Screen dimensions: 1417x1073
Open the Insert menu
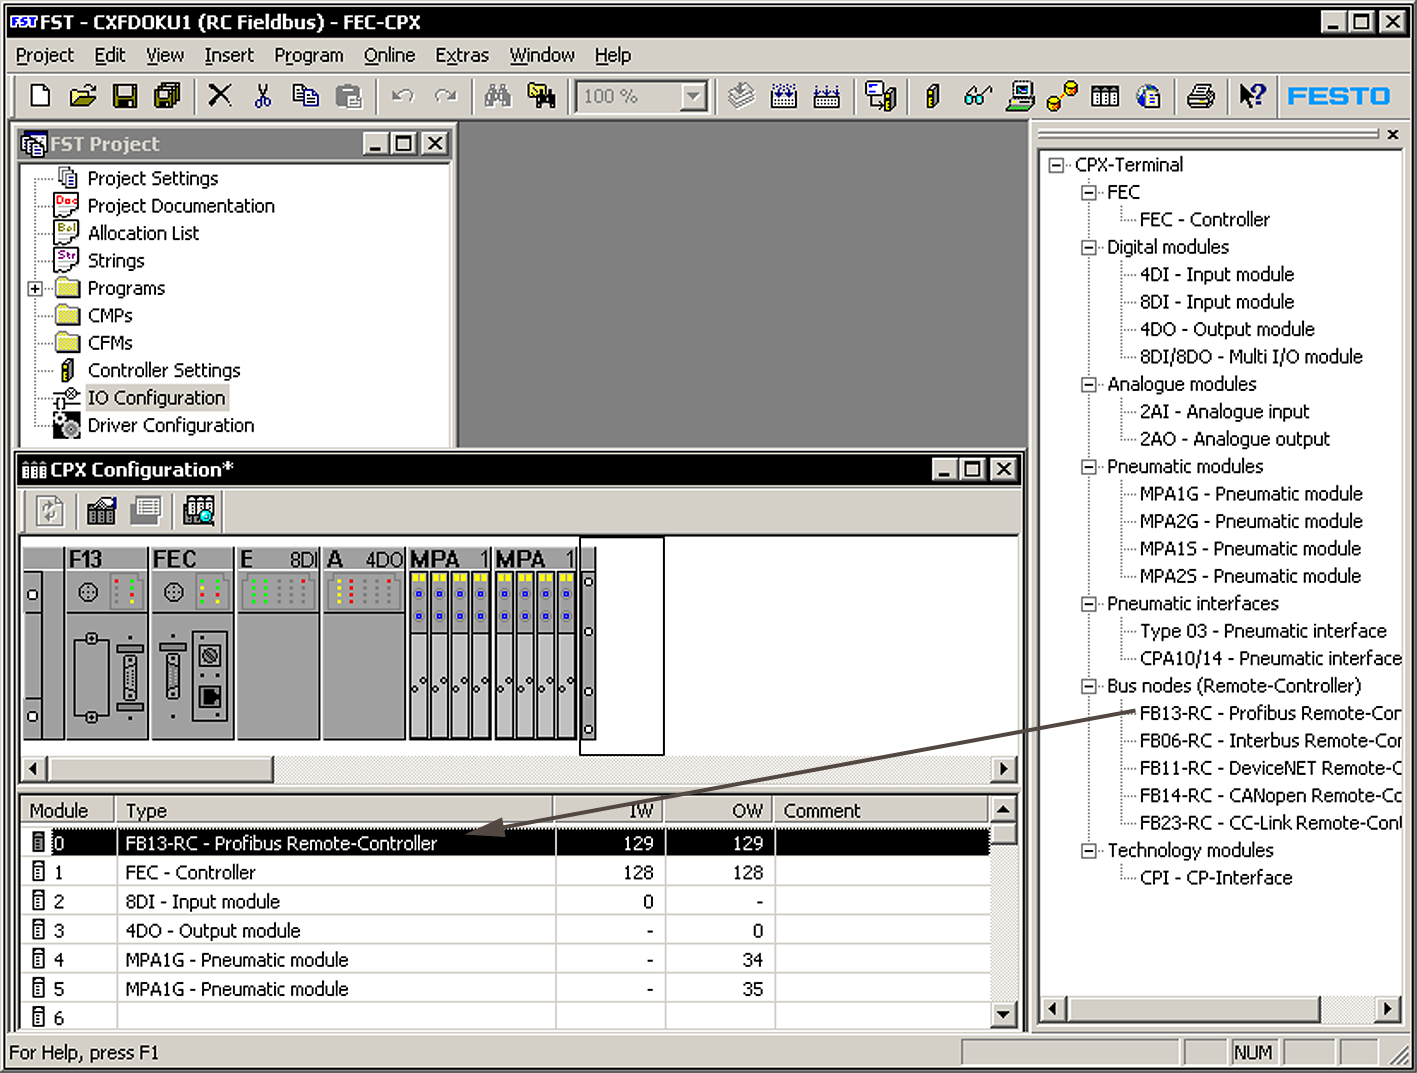pos(229,55)
